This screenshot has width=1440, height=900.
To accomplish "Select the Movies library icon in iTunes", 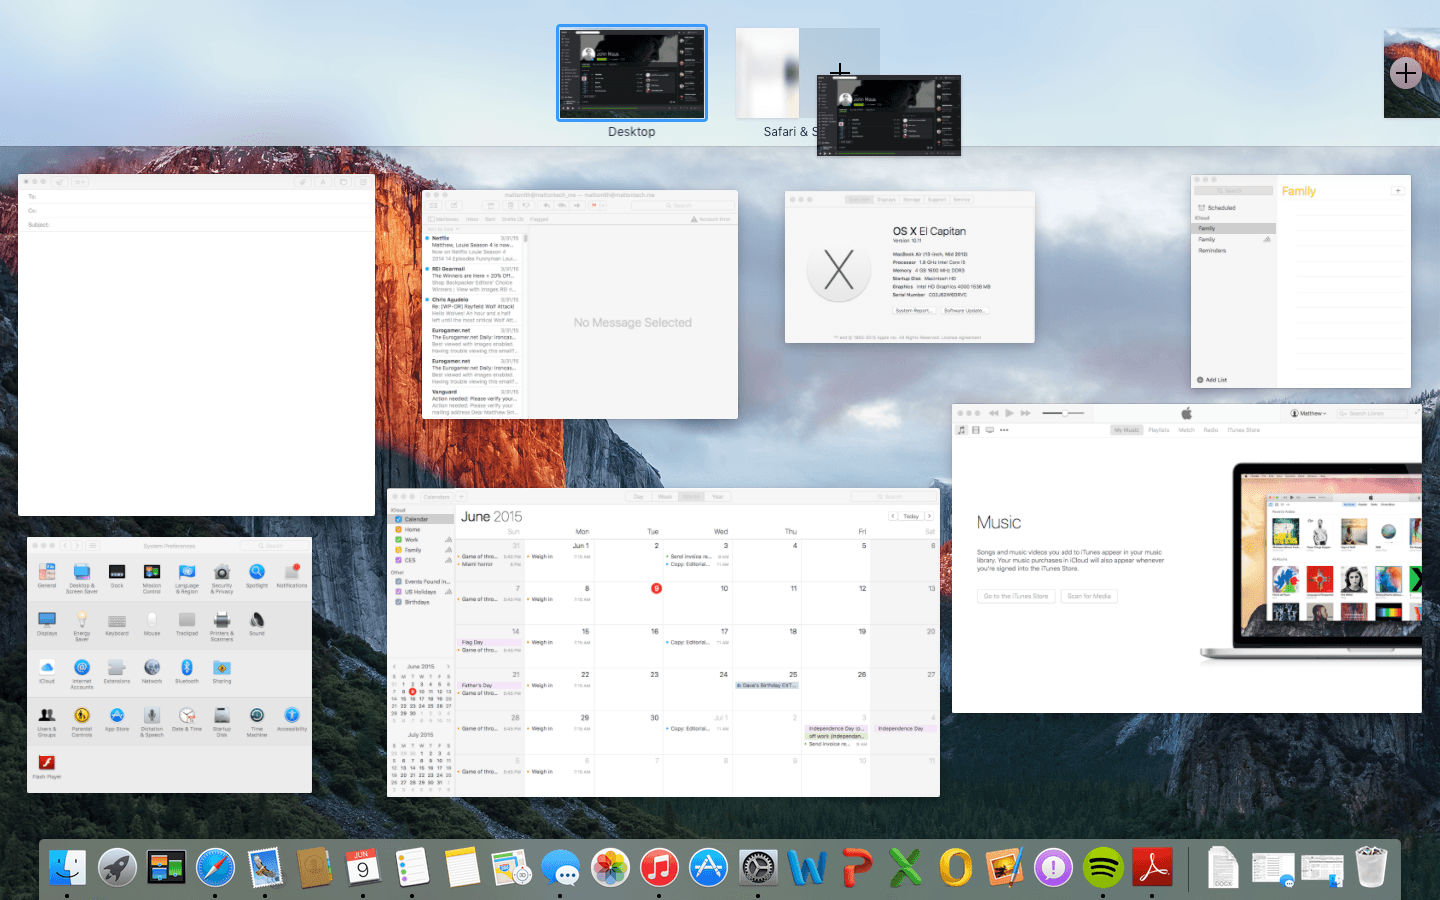I will pyautogui.click(x=976, y=430).
